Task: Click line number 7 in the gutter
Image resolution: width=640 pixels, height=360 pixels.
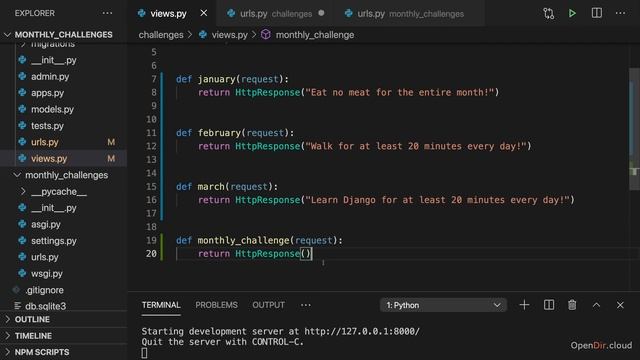Action: tap(154, 79)
